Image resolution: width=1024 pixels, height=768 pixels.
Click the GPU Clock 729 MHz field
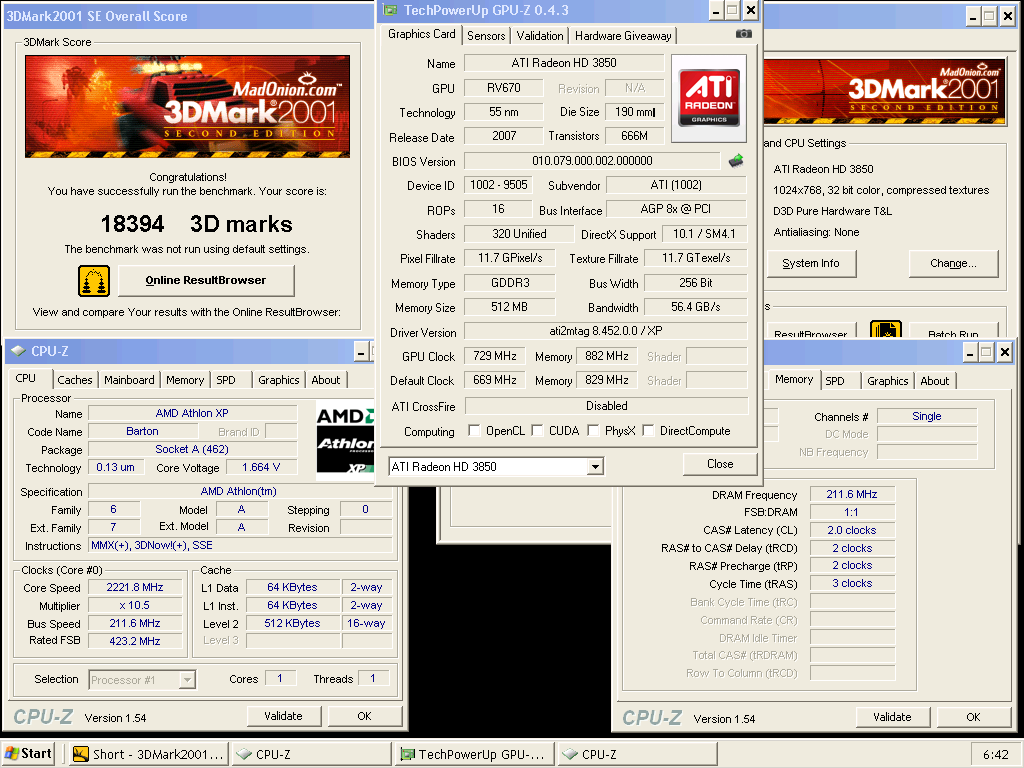494,357
